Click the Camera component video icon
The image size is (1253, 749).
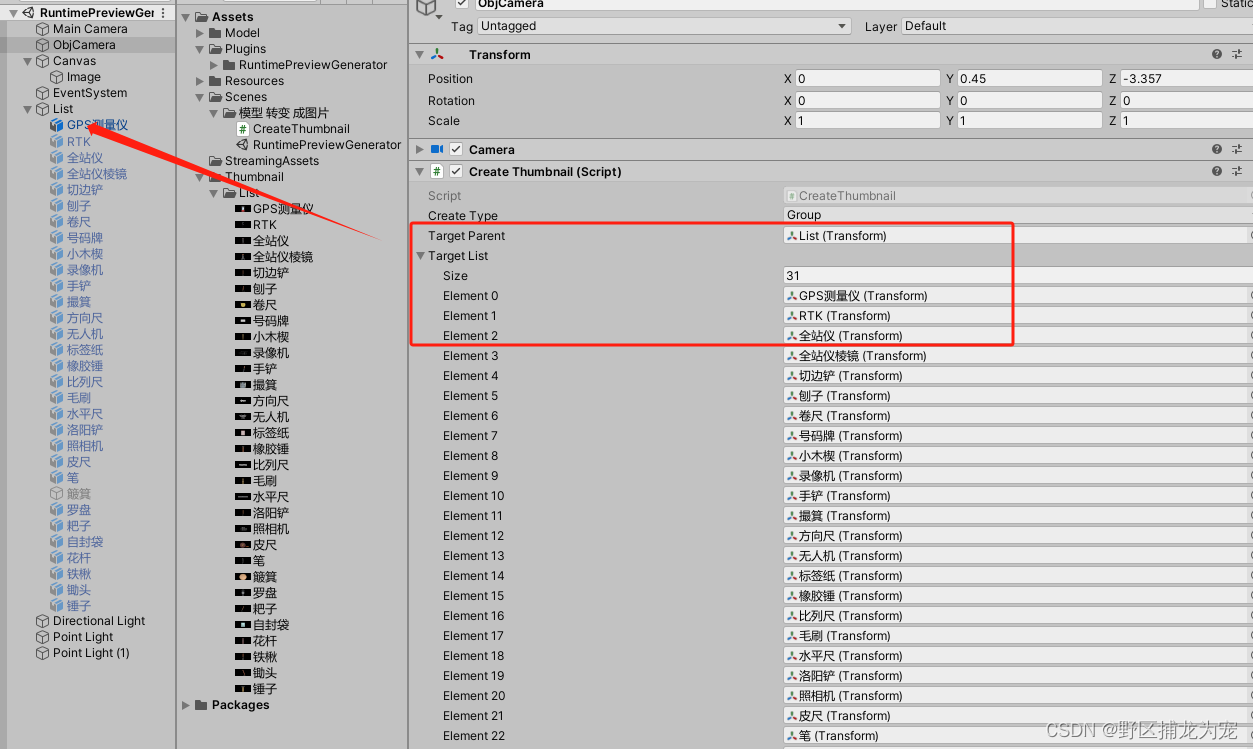[437, 149]
